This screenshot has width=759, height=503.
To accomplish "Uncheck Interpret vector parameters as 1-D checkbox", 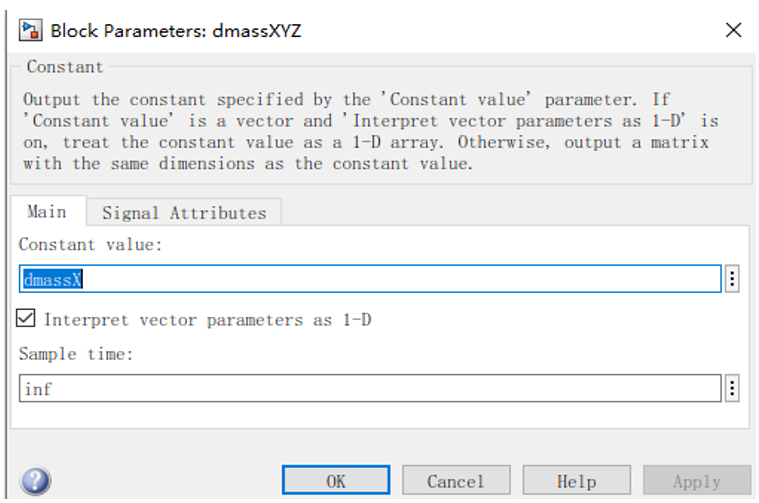I will pos(26,319).
